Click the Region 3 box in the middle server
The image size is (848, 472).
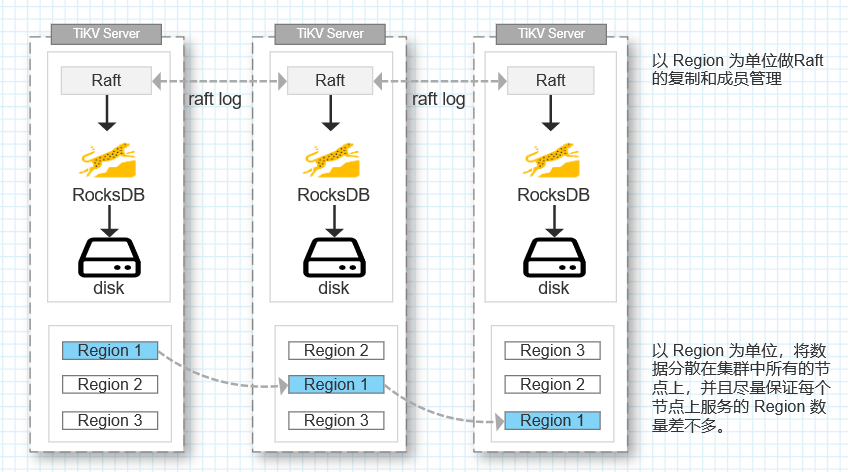tap(336, 421)
